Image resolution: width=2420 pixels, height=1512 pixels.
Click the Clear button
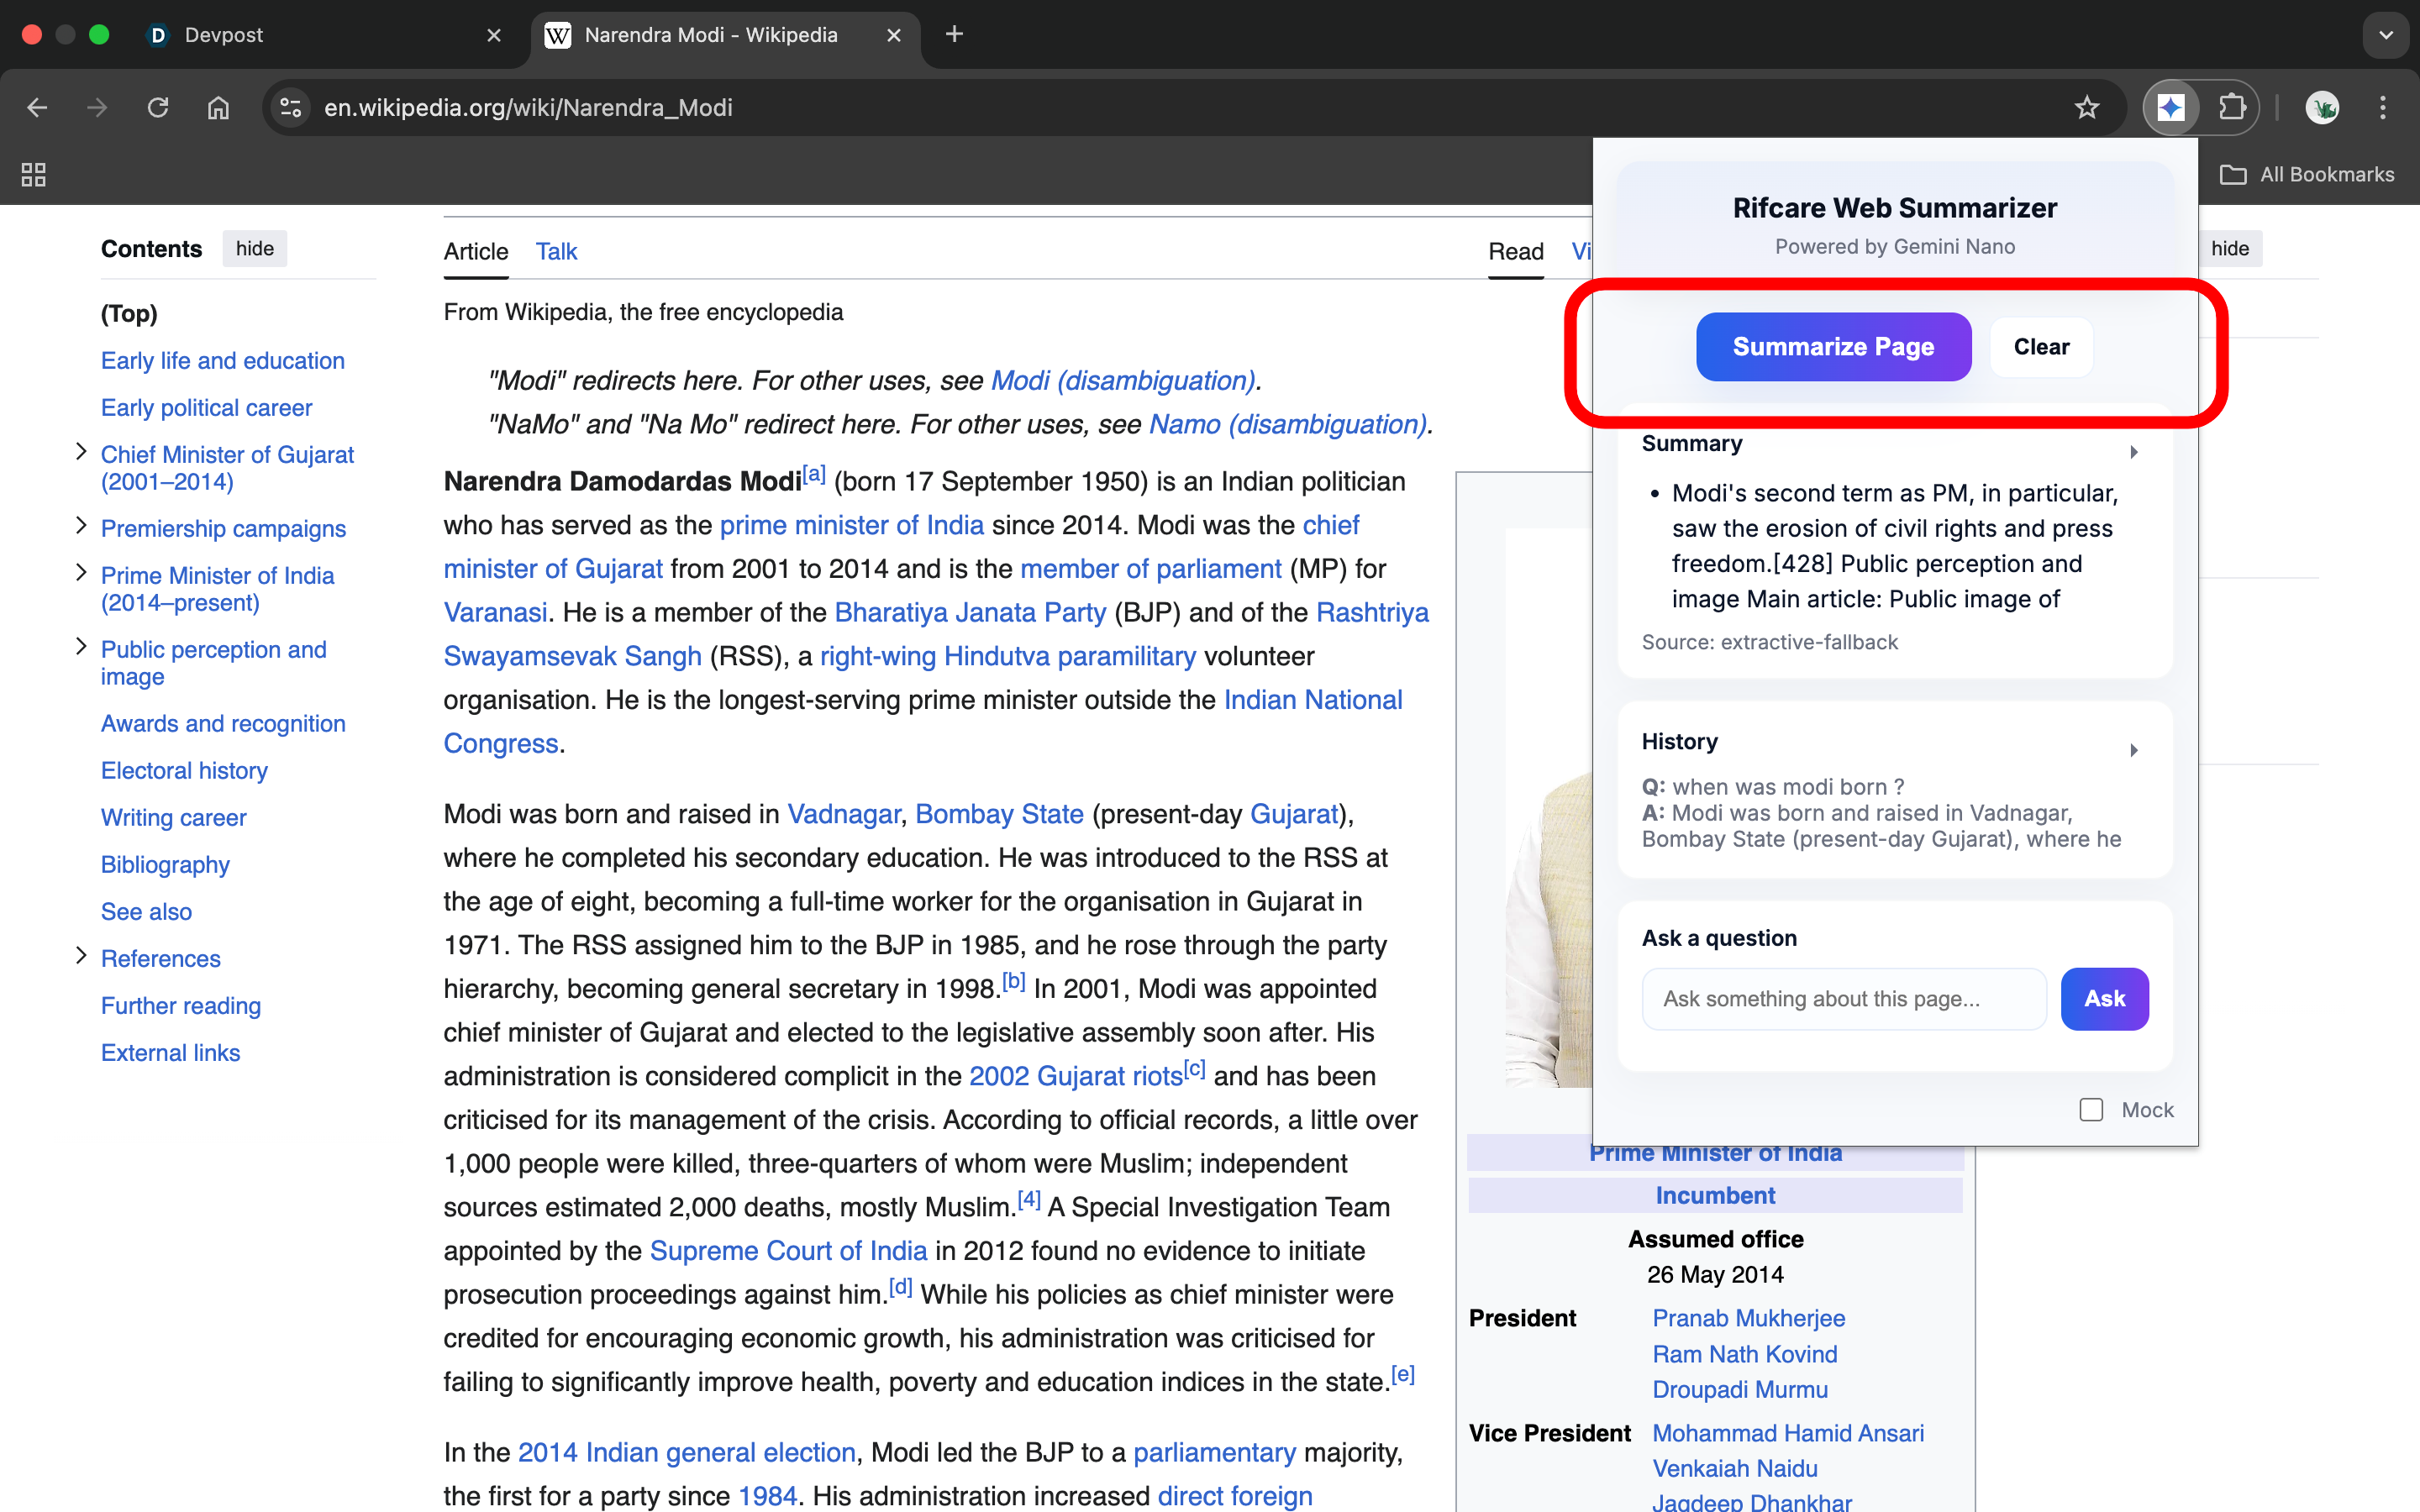(2040, 347)
